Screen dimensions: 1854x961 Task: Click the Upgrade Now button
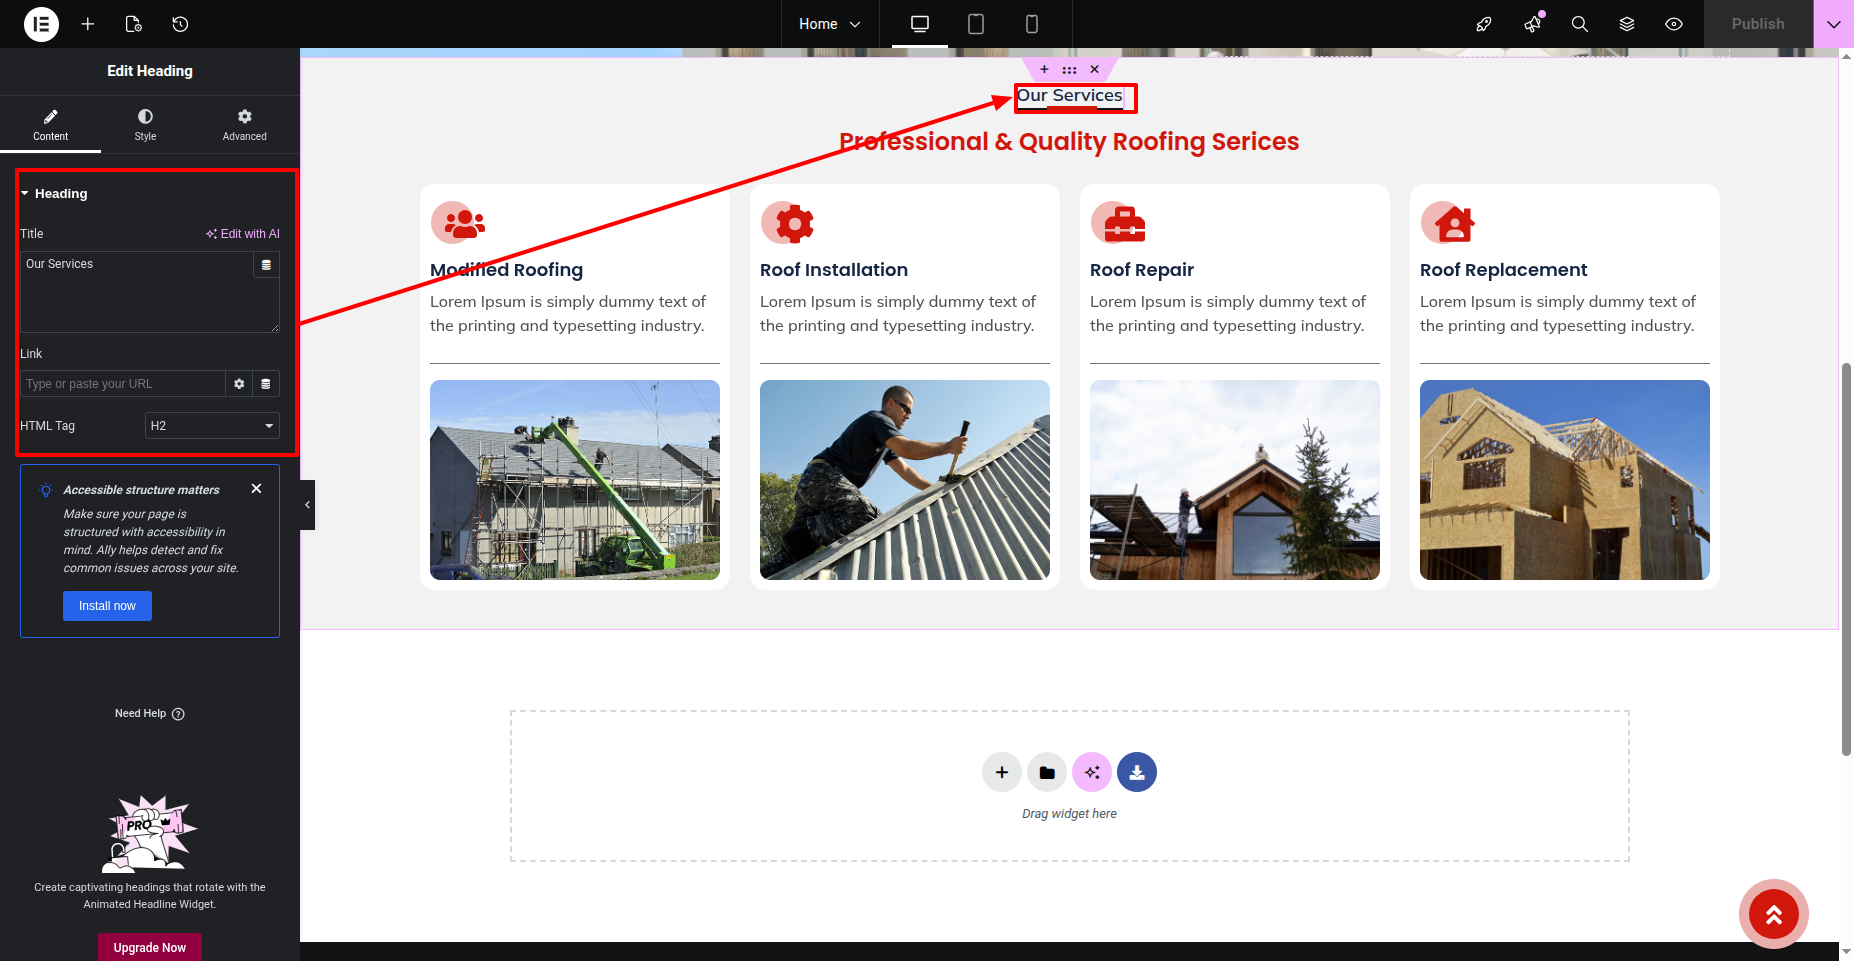[150, 947]
